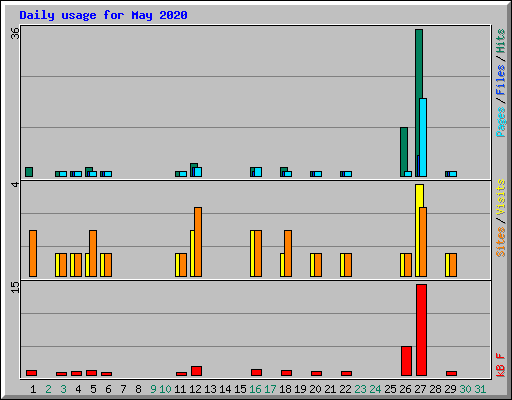Screen dimensions: 512x400
Task: Click the red "KB F" legend label
Action: click(500, 365)
